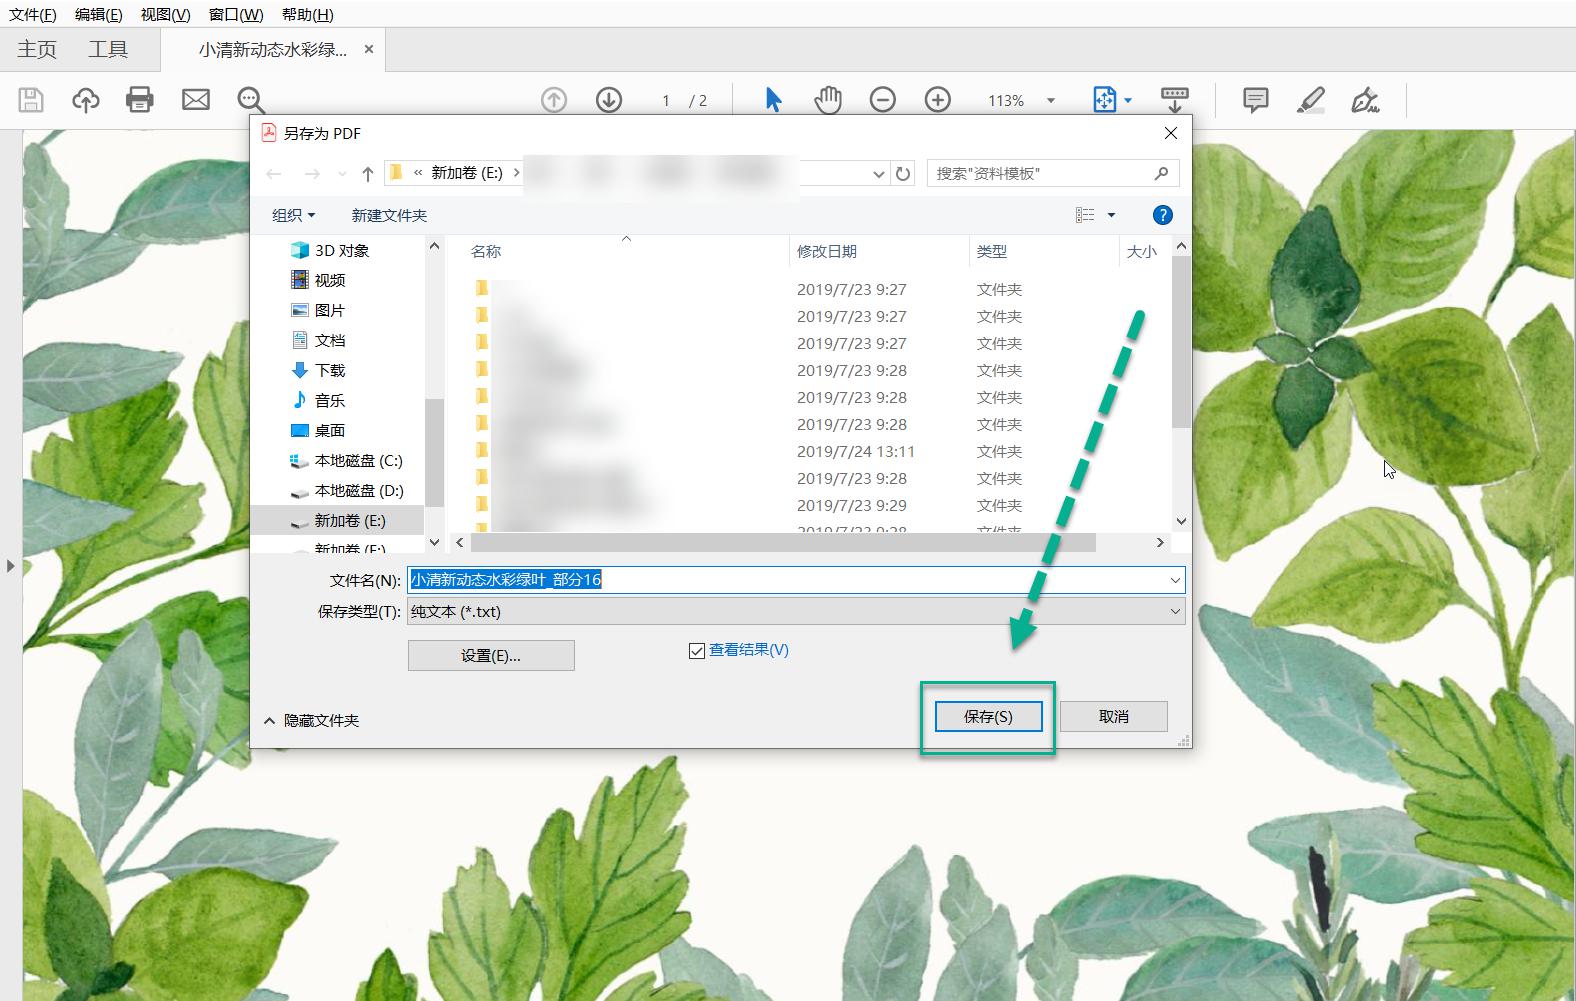Select 图片 in navigation tree
The image size is (1576, 1001).
(x=318, y=310)
